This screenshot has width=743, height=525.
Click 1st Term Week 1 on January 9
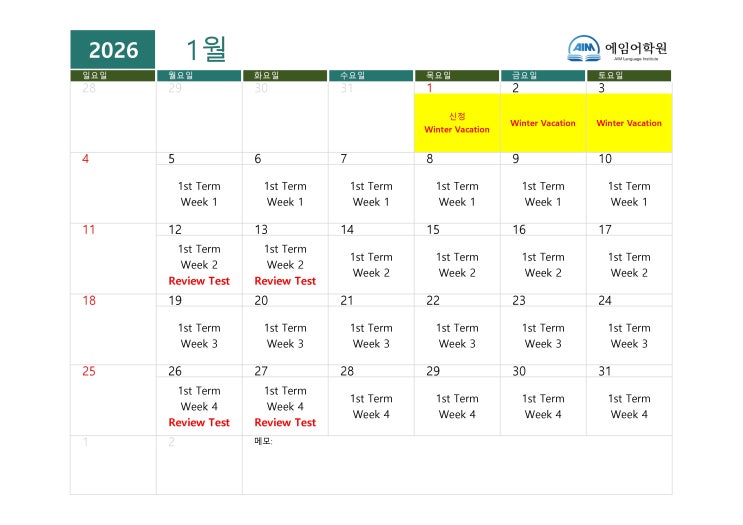coord(543,194)
